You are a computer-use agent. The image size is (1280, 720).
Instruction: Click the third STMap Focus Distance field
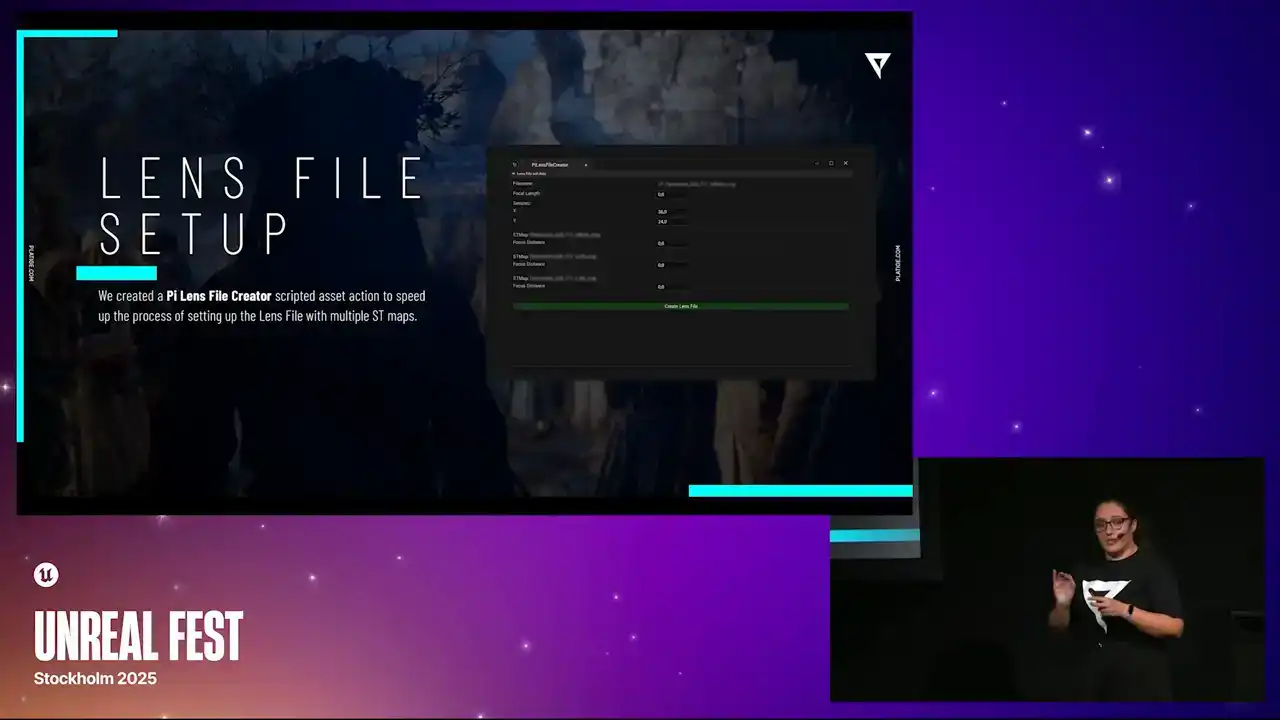coord(671,287)
